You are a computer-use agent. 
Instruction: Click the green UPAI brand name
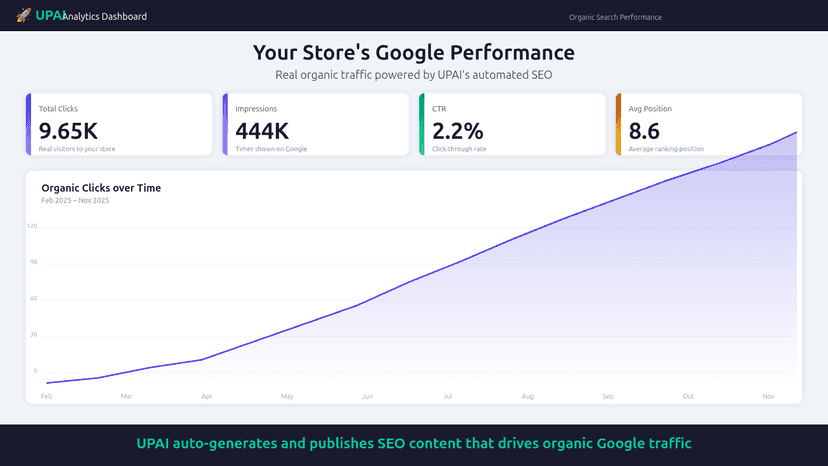pyautogui.click(x=50, y=15)
